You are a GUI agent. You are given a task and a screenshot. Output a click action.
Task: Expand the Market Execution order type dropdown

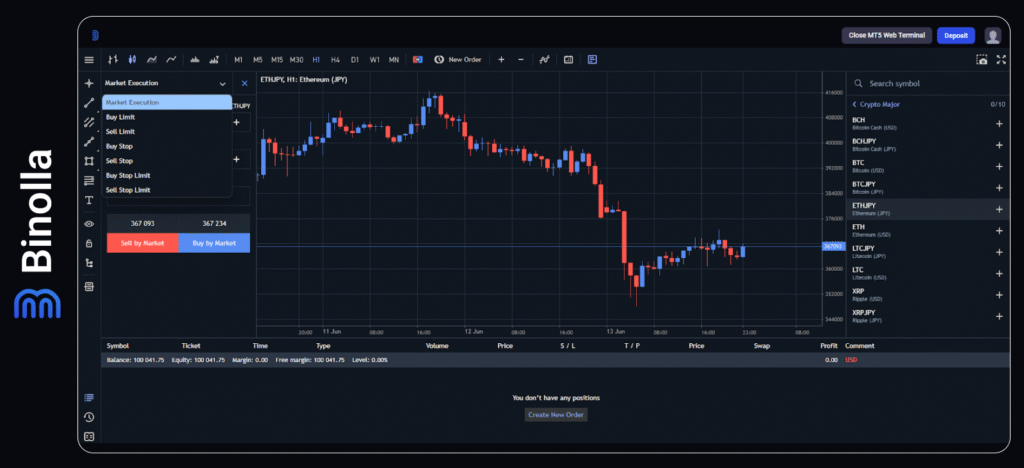pos(222,84)
